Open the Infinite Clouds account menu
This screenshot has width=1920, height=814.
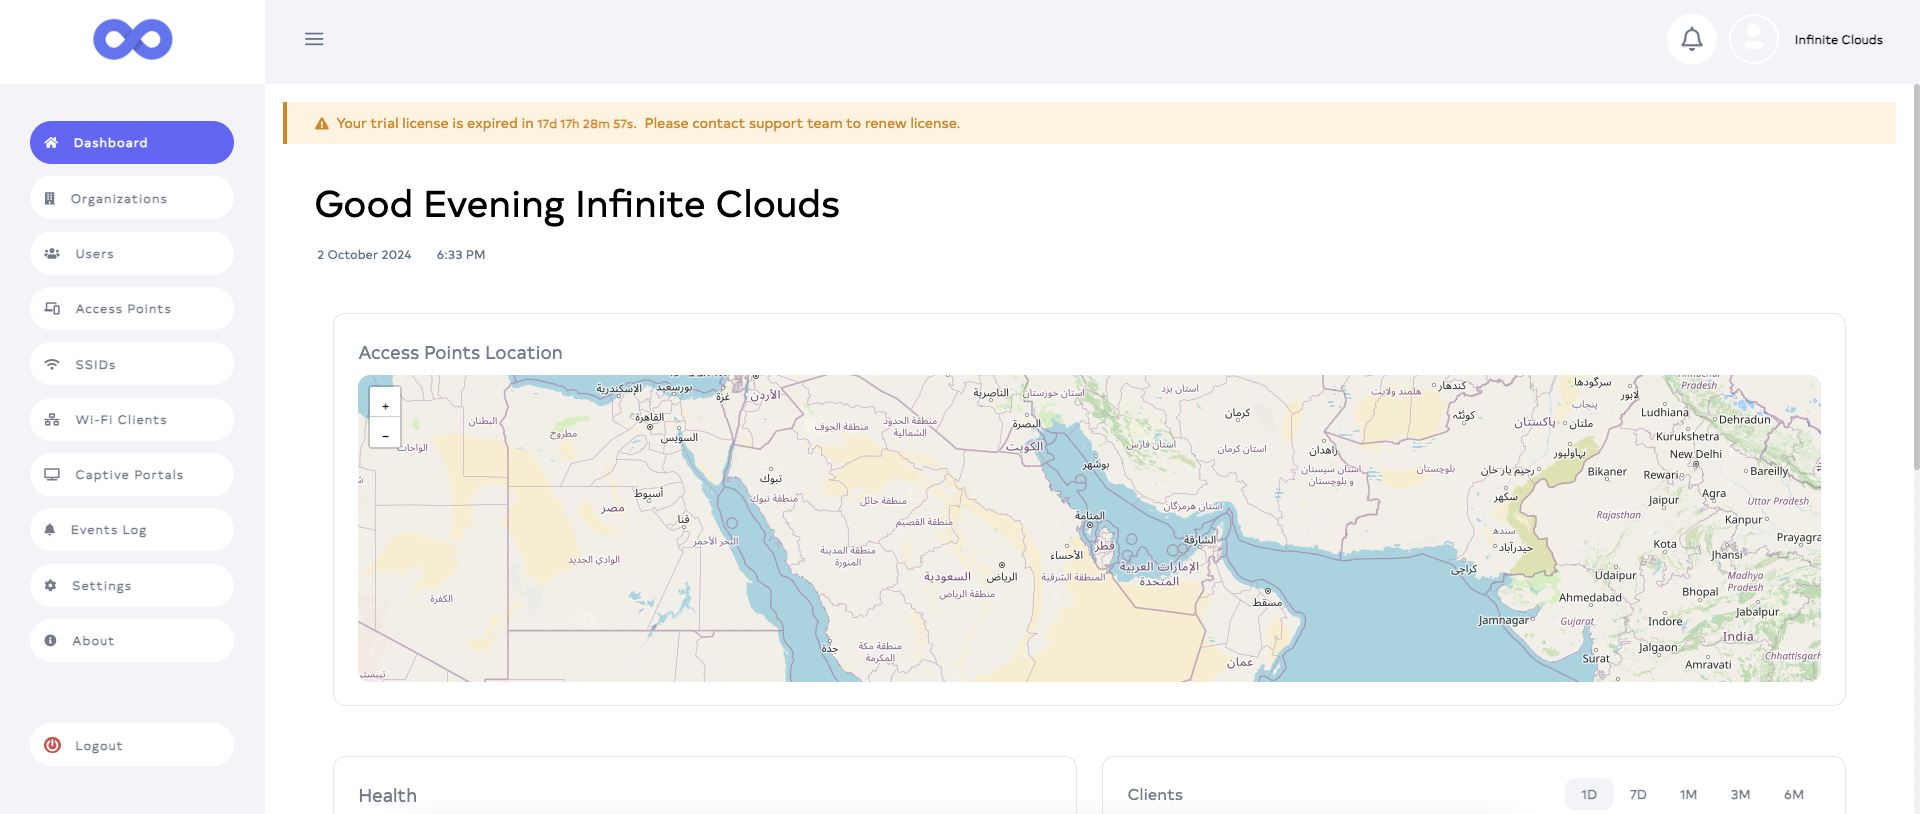point(1838,40)
